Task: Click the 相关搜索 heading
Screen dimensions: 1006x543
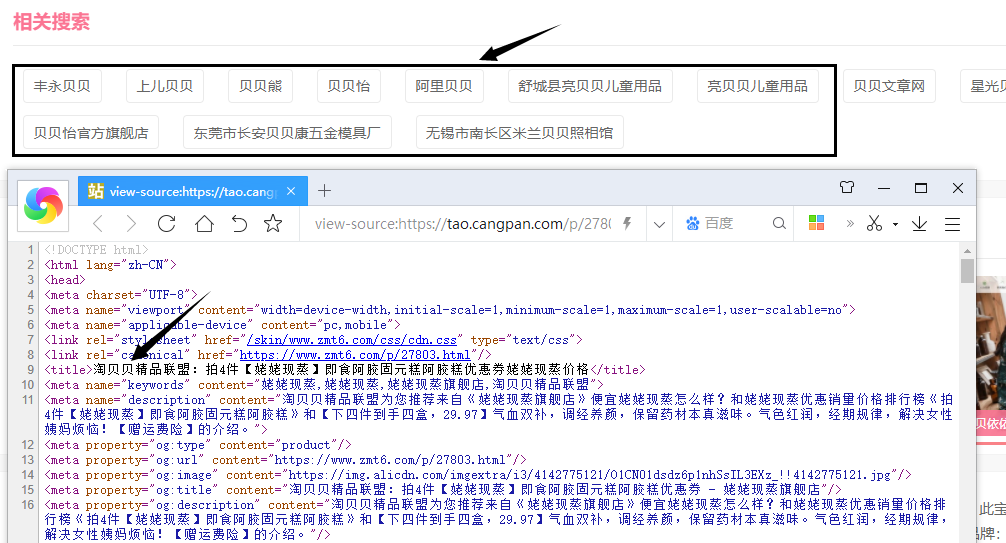Action: coord(51,22)
